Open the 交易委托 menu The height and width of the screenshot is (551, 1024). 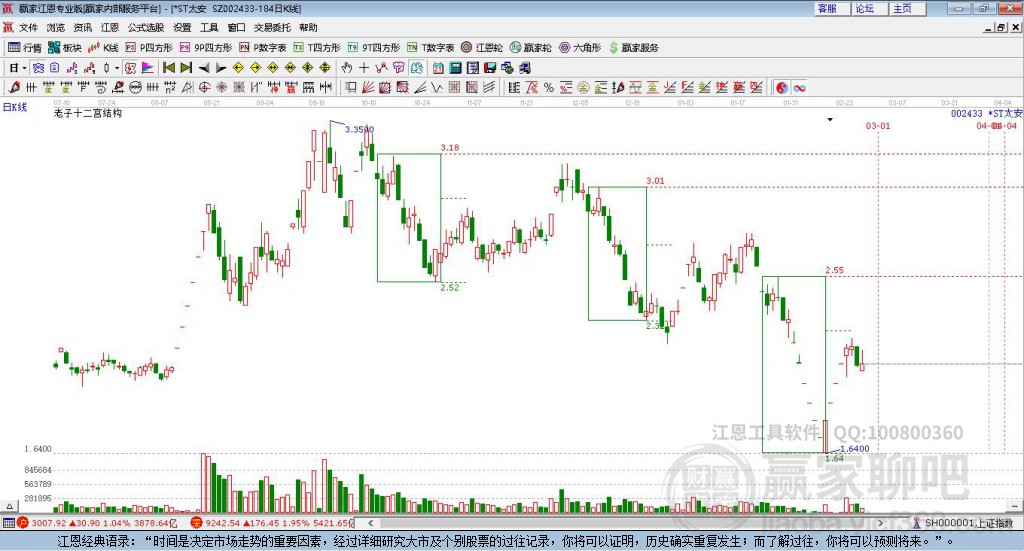272,27
